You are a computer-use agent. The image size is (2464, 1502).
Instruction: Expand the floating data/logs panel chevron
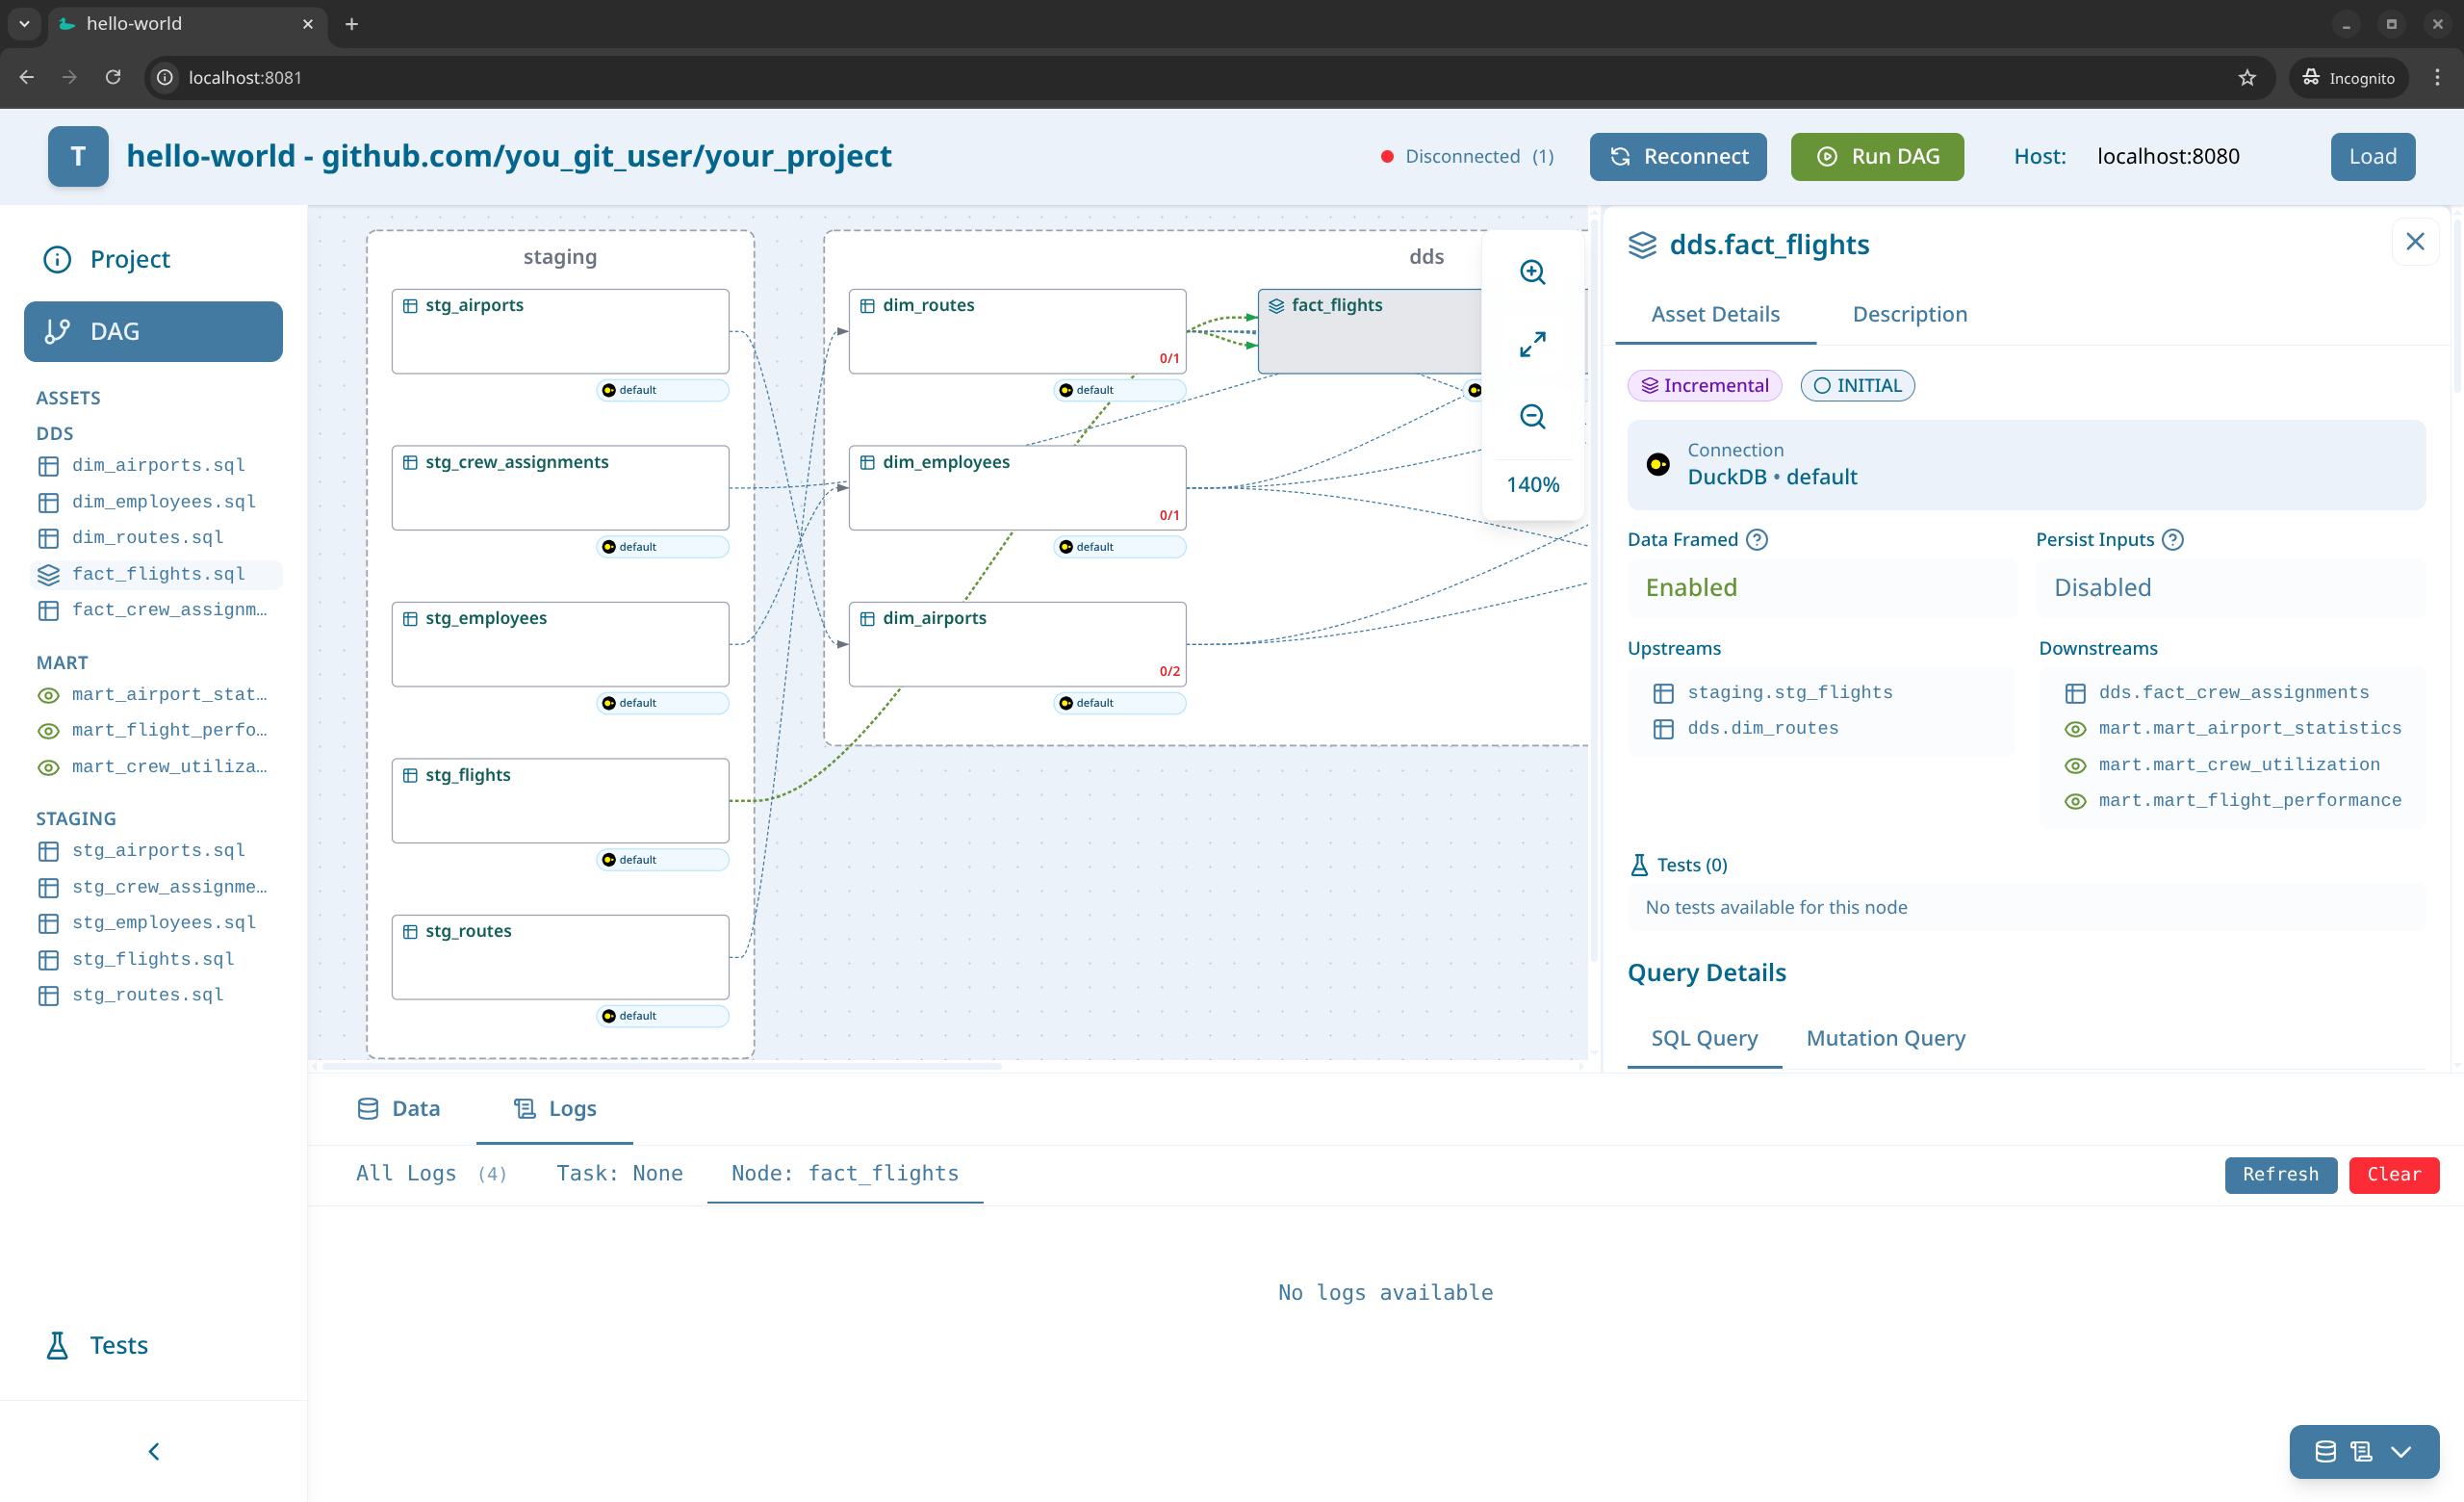(2401, 1451)
